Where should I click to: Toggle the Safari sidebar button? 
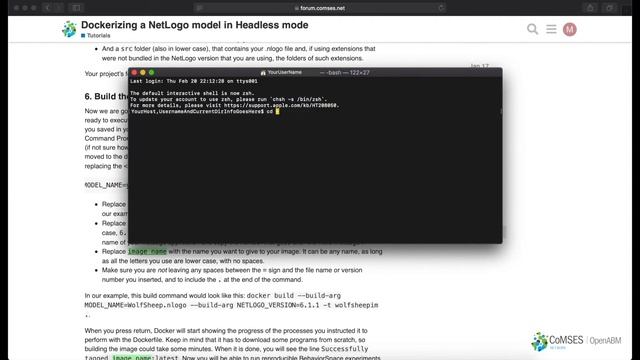click(76, 8)
